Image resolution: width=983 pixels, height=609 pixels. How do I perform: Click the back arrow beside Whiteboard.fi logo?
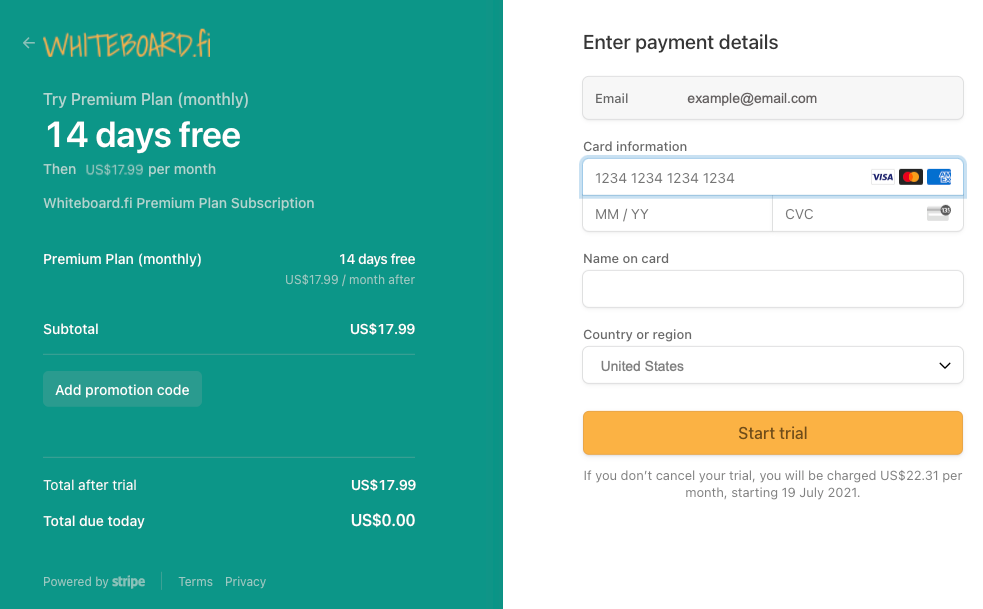(x=28, y=43)
